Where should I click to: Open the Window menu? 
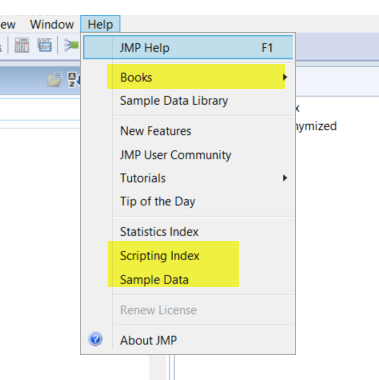point(52,24)
